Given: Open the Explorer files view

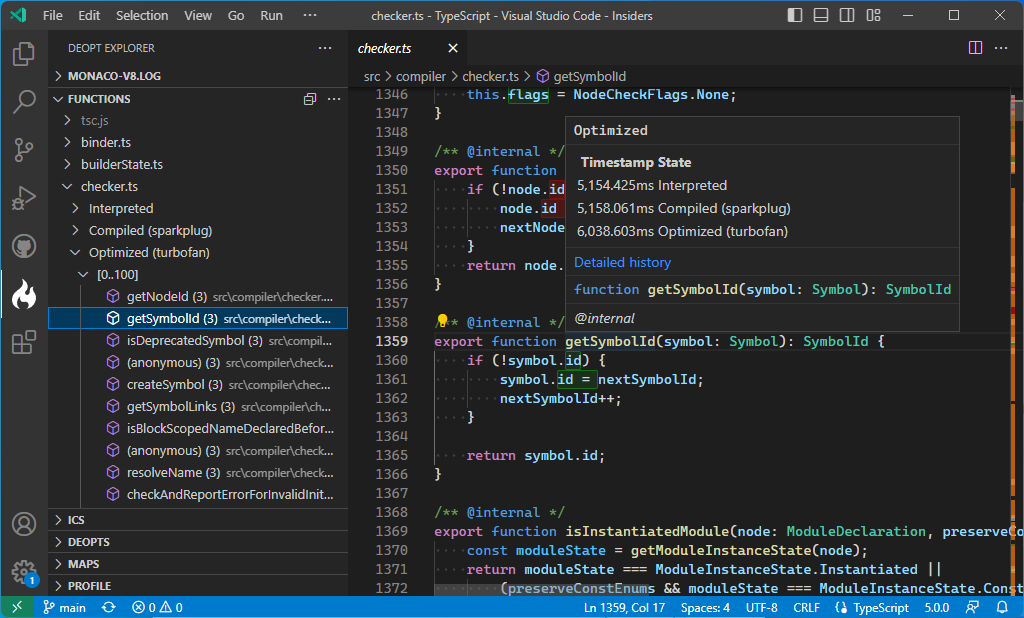Looking at the screenshot, I should [x=24, y=53].
